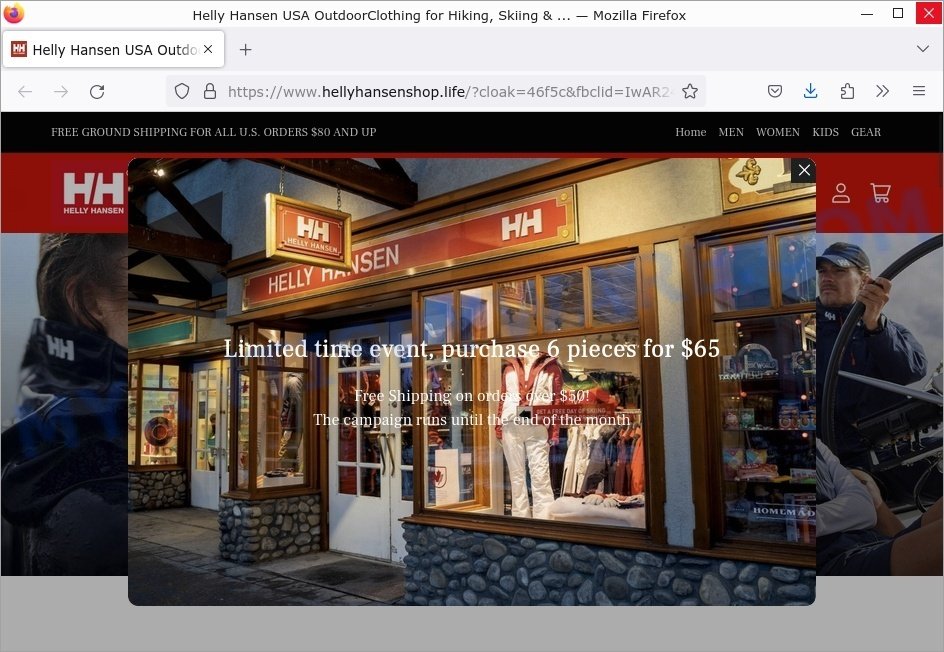Image resolution: width=944 pixels, height=652 pixels.
Task: Open the extensions puzzle icon
Action: coord(847,92)
